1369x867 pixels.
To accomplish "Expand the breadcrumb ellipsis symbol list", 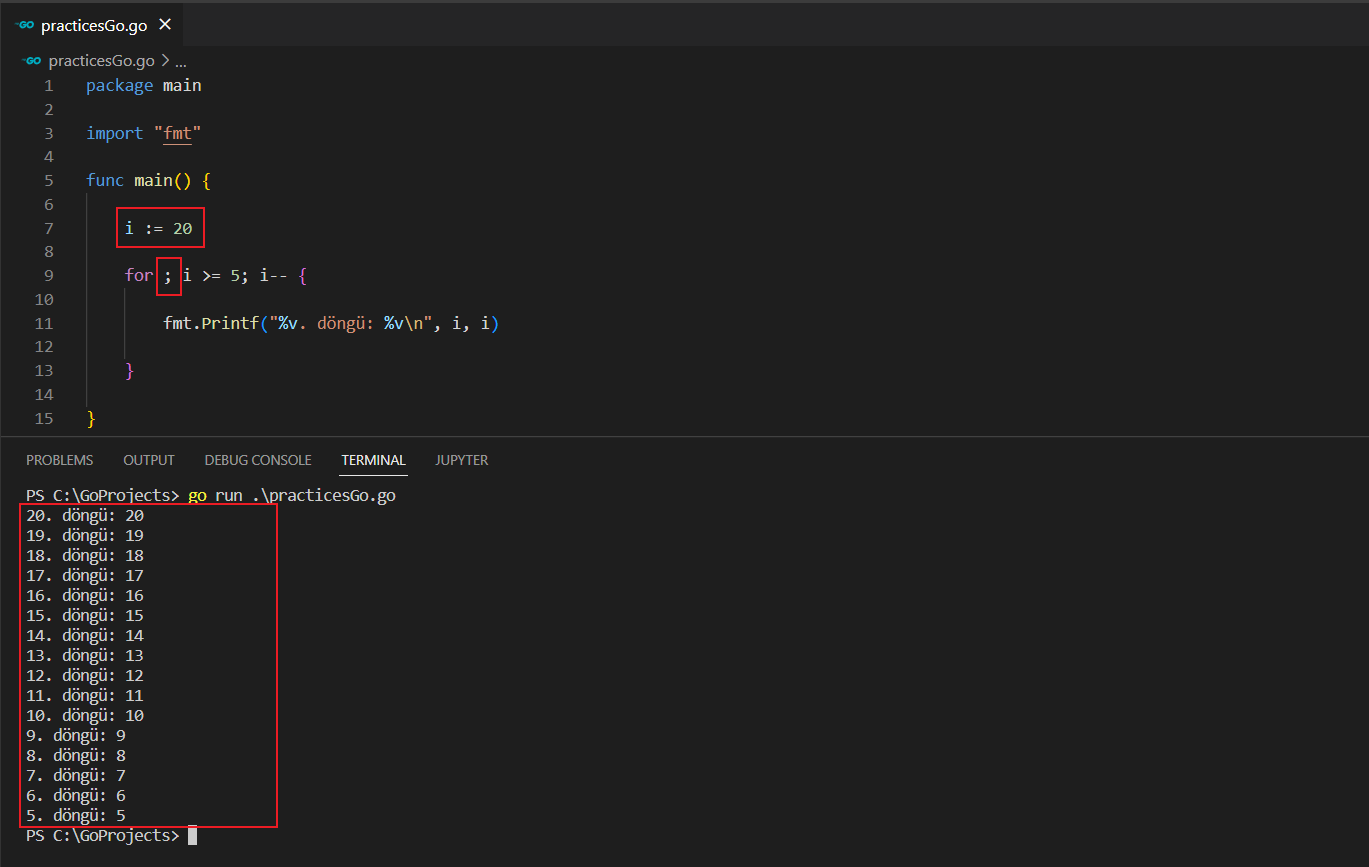I will tap(180, 60).
